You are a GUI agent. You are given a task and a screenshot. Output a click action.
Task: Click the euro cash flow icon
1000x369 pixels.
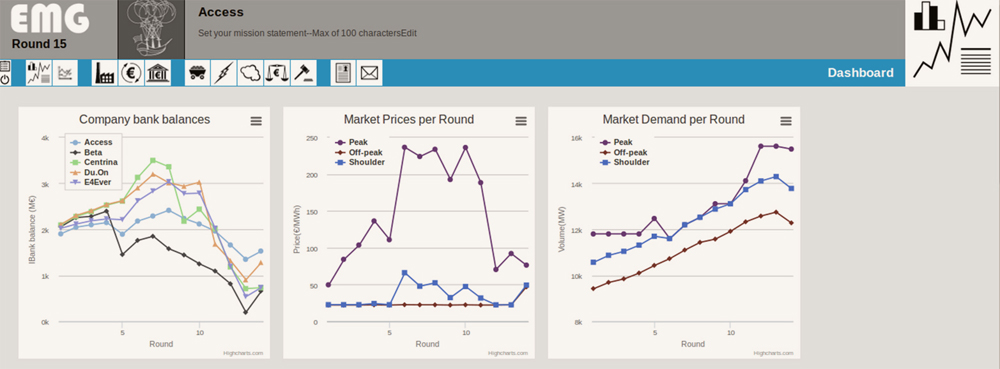pos(131,73)
